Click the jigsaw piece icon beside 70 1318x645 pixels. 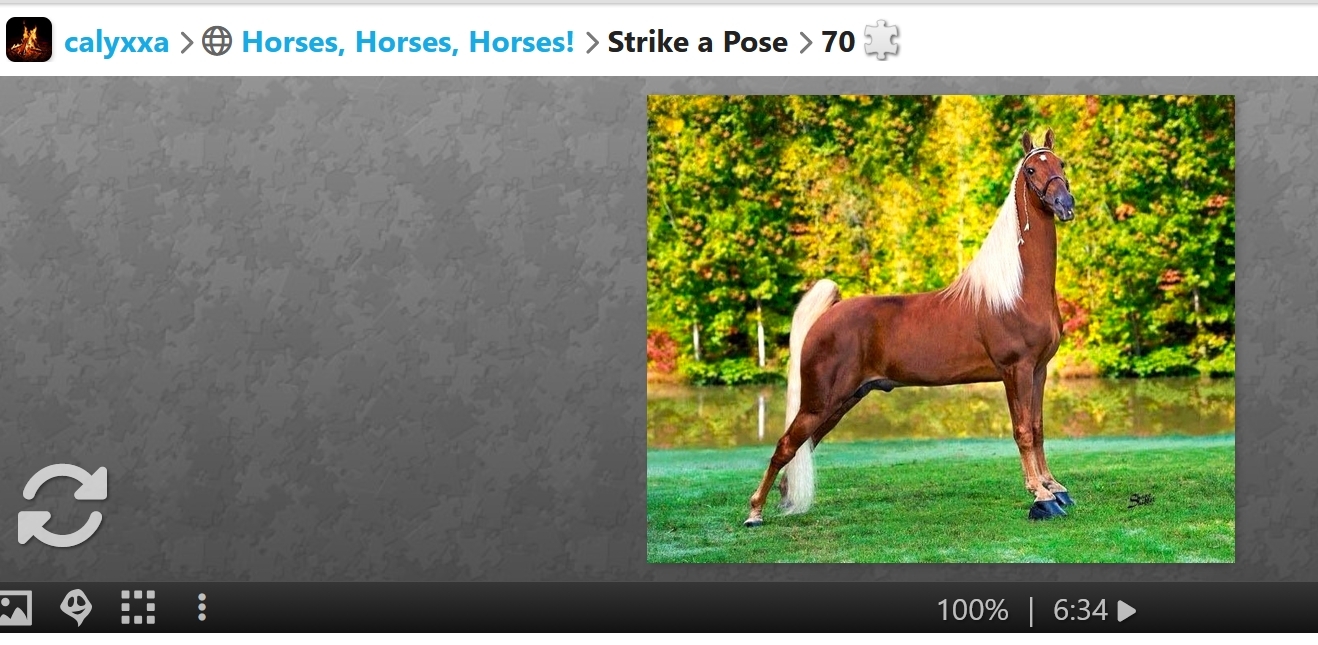point(882,41)
